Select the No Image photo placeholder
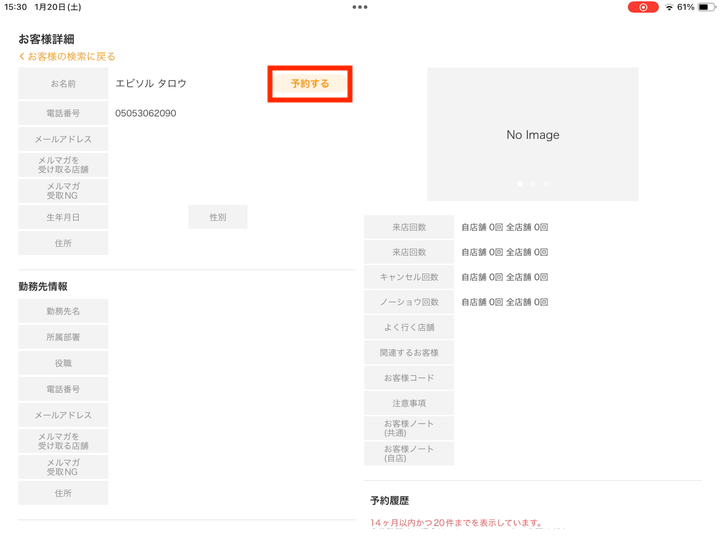 pyautogui.click(x=533, y=134)
